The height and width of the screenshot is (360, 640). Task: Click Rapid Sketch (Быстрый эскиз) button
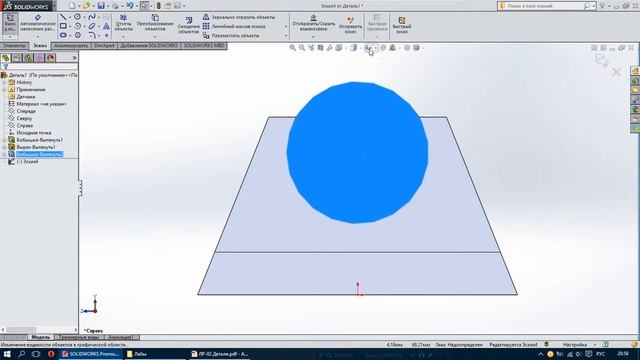click(x=402, y=24)
